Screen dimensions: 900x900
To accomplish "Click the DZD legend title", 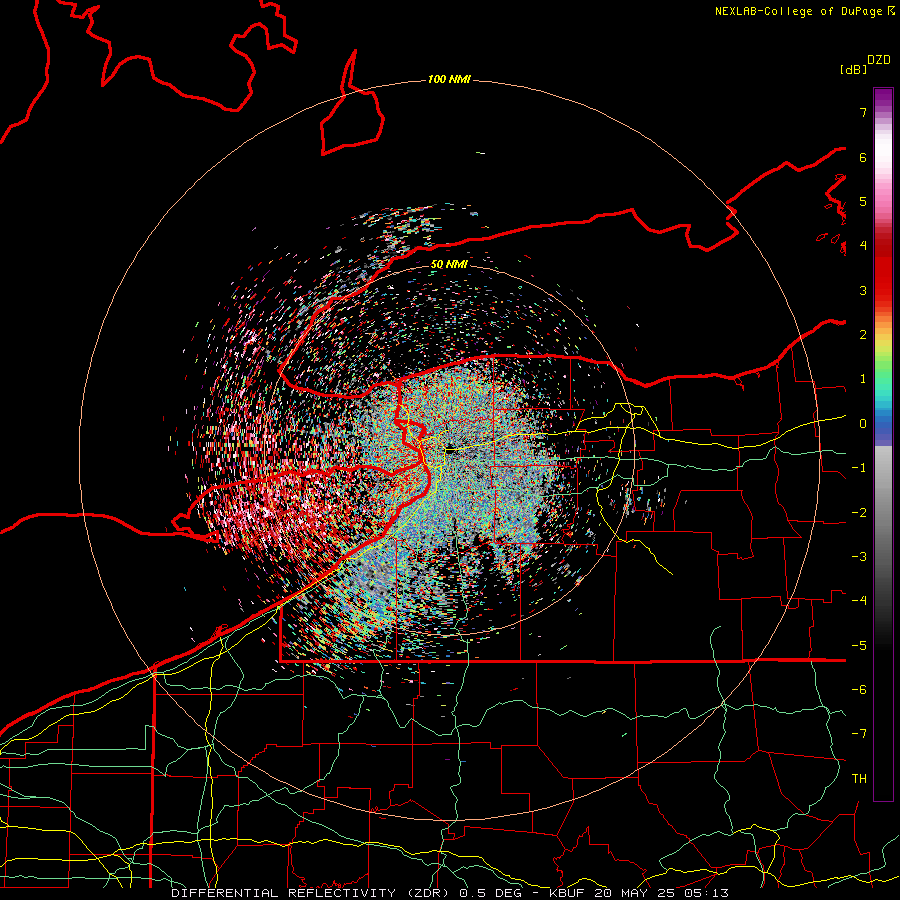I will [x=879, y=60].
